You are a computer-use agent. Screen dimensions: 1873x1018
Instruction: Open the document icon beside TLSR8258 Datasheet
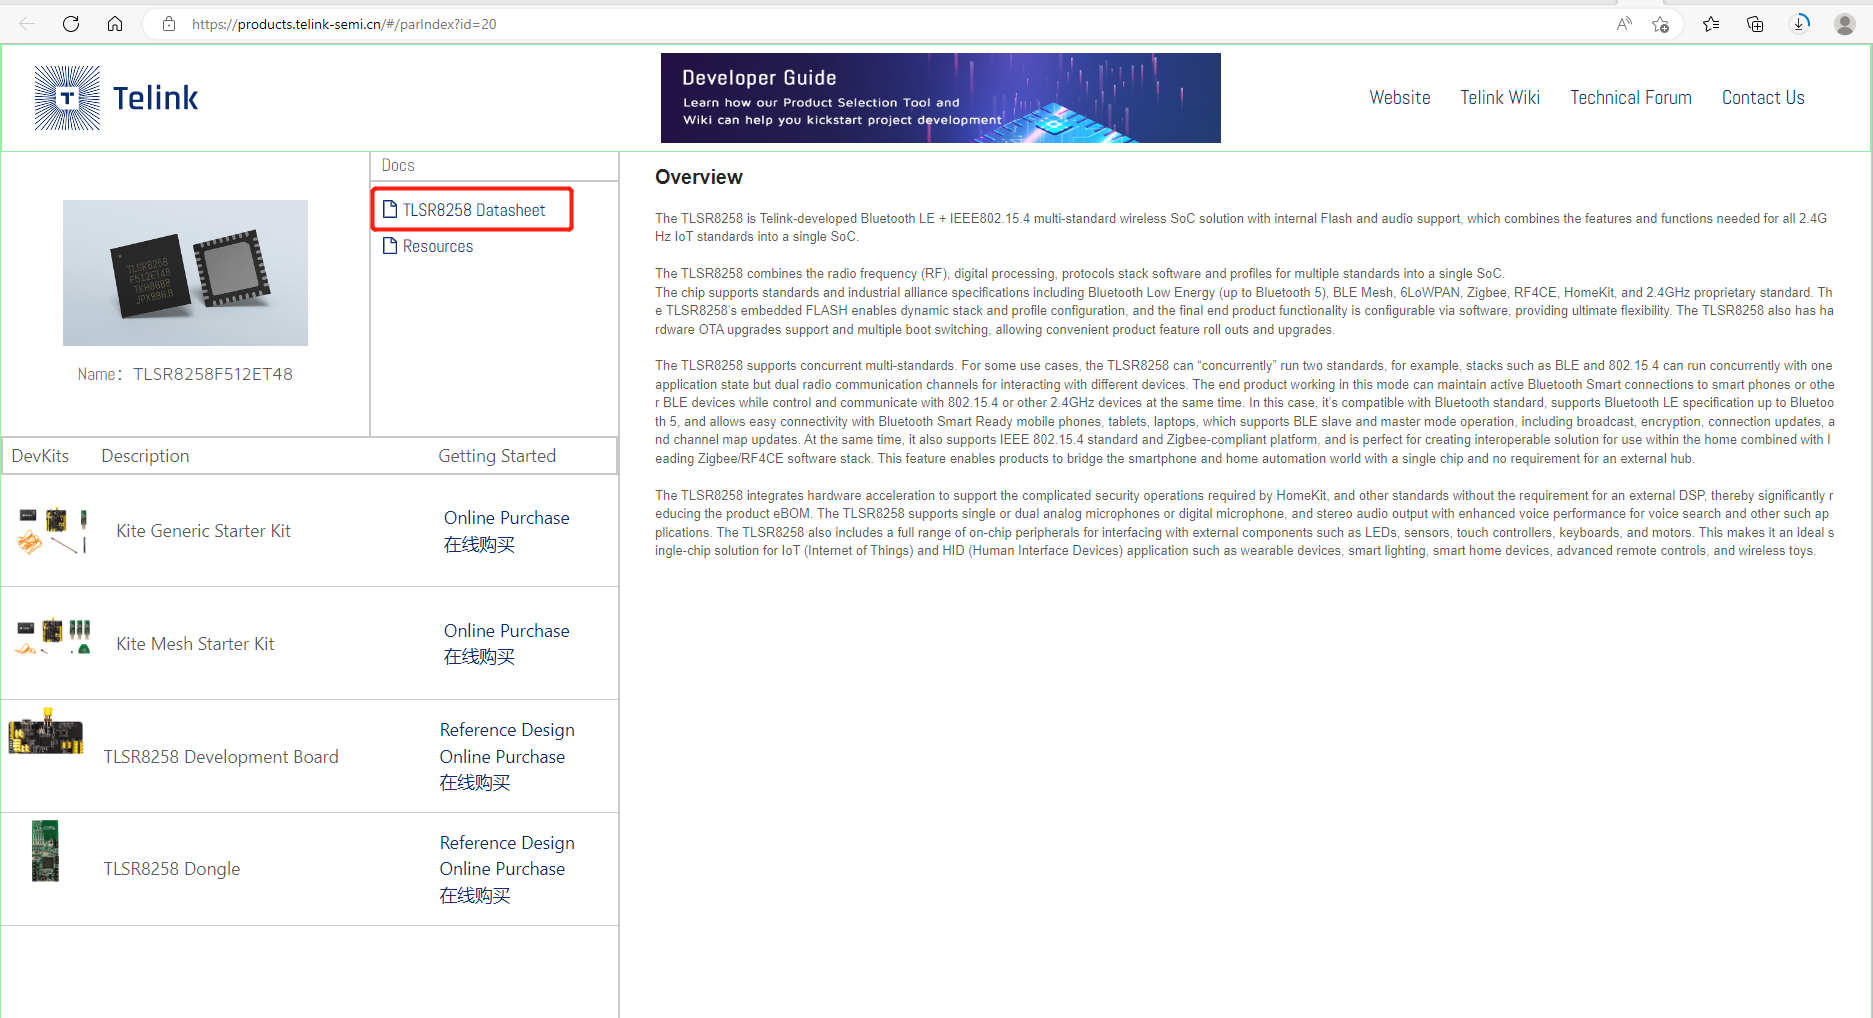click(x=391, y=209)
